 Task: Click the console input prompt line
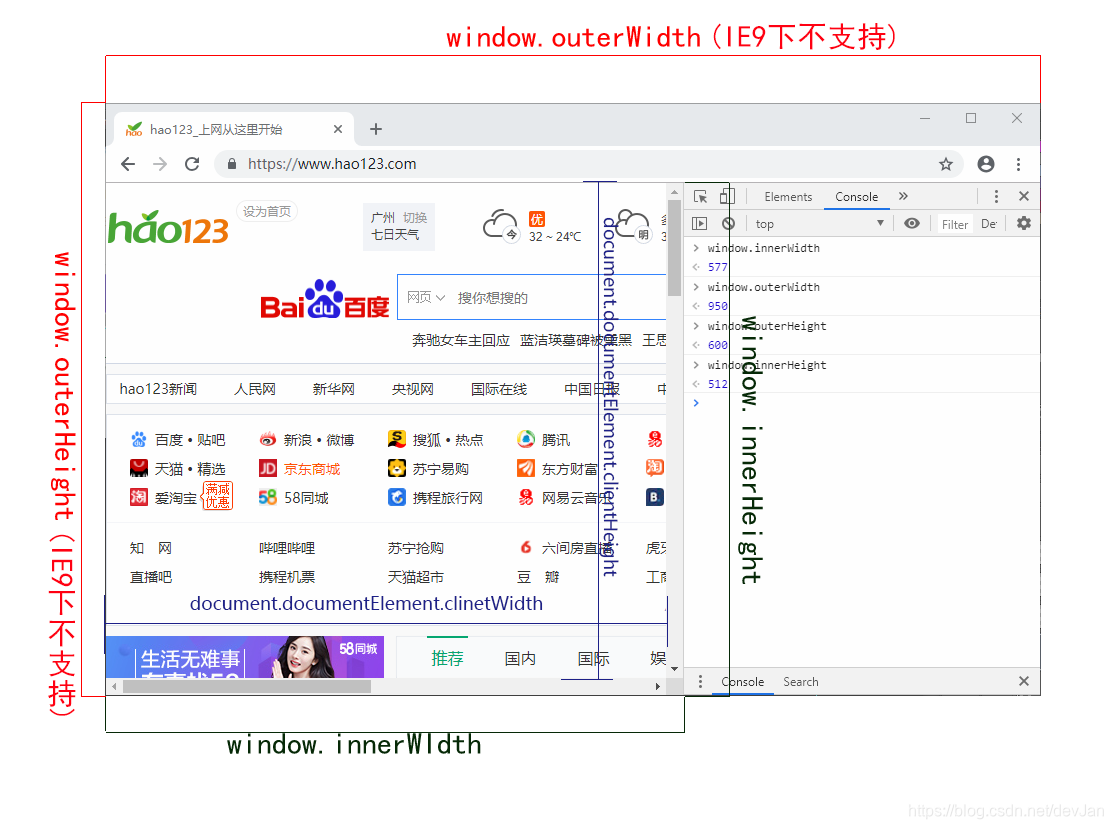pos(862,403)
